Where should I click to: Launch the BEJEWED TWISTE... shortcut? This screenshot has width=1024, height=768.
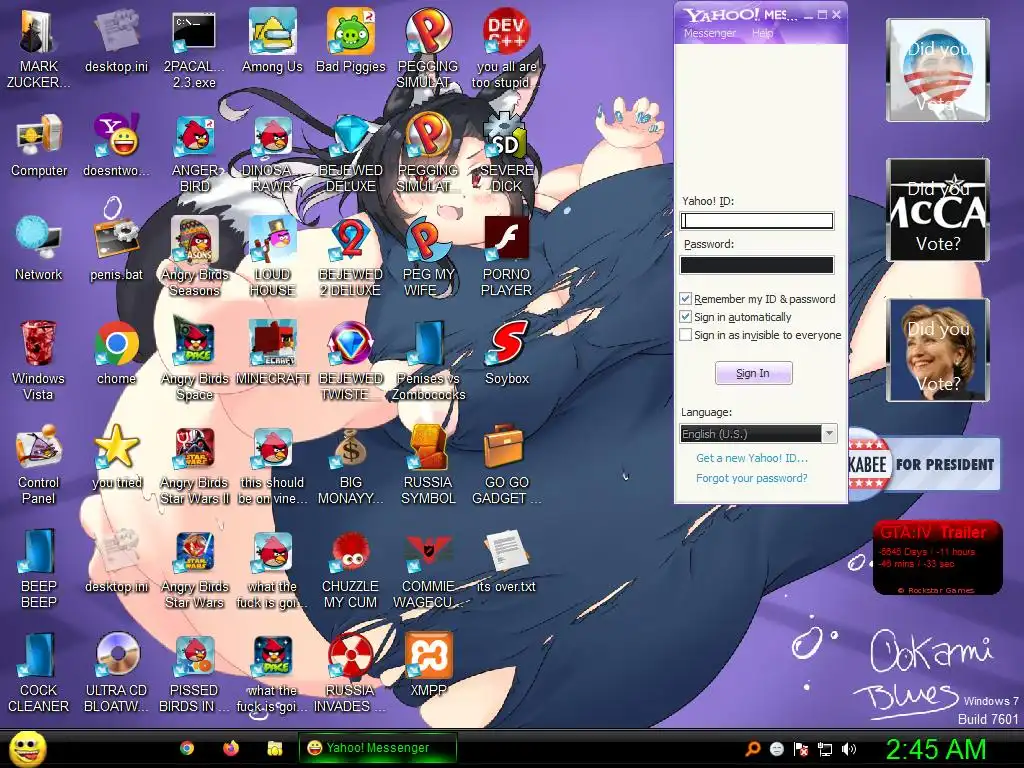pos(351,360)
